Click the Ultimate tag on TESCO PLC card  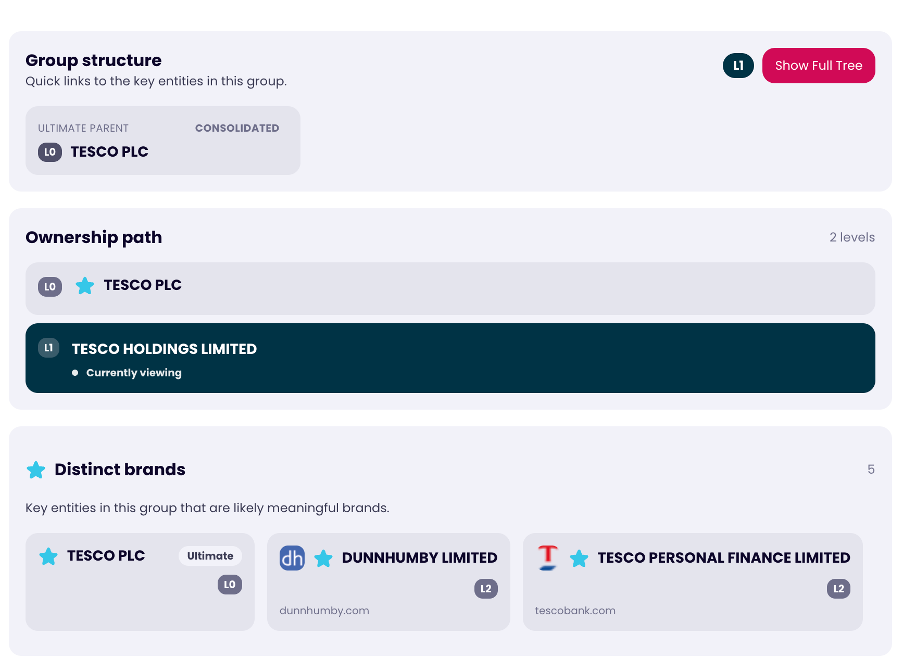point(210,556)
